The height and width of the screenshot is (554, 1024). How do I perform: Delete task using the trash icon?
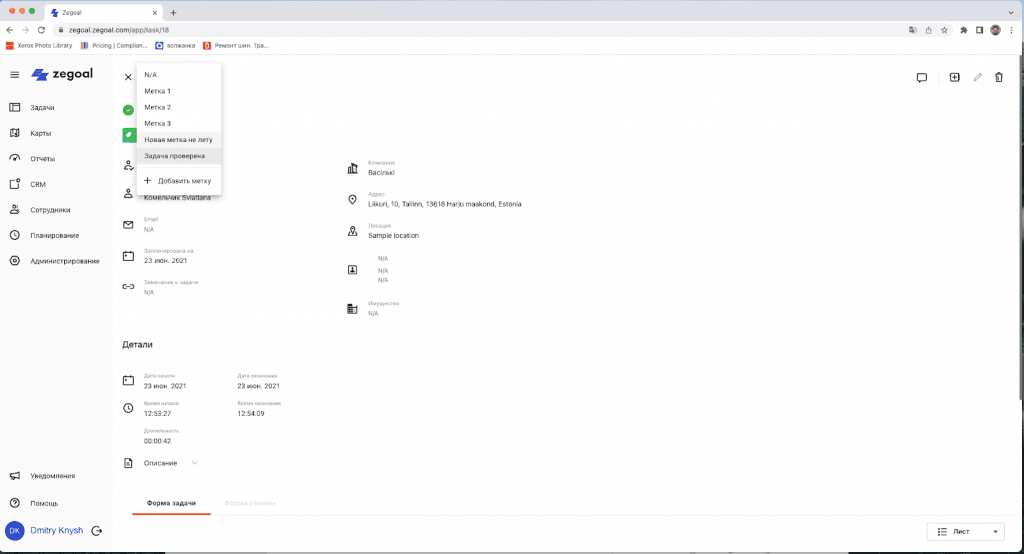[x=998, y=77]
